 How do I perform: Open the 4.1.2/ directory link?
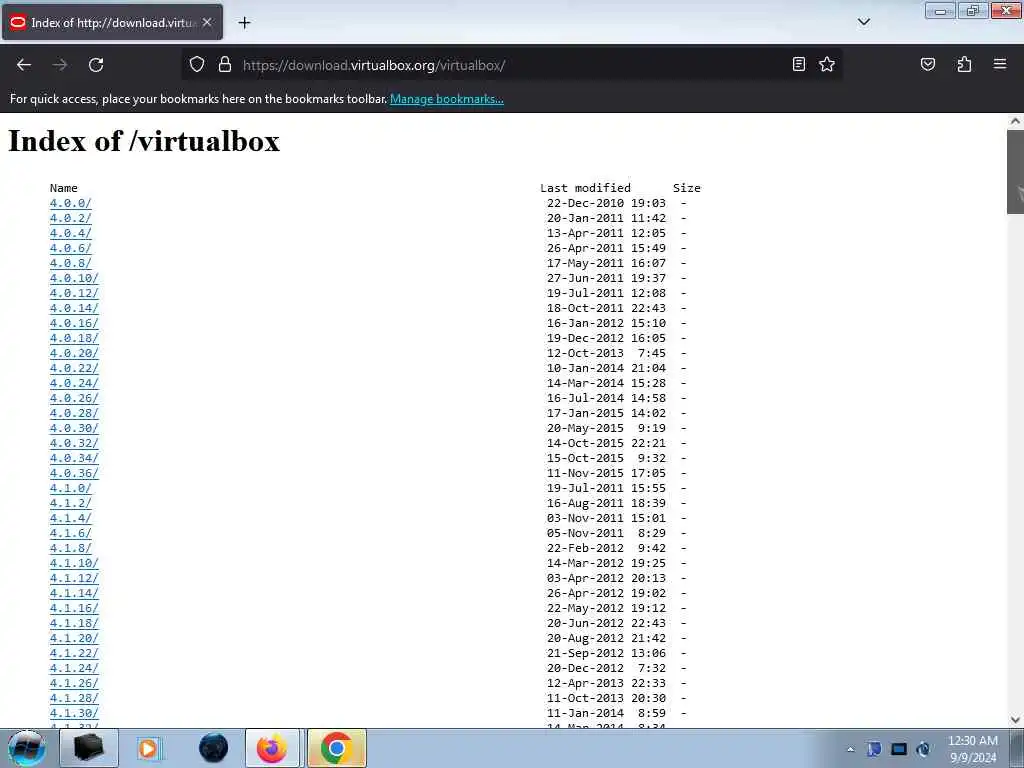click(x=71, y=504)
